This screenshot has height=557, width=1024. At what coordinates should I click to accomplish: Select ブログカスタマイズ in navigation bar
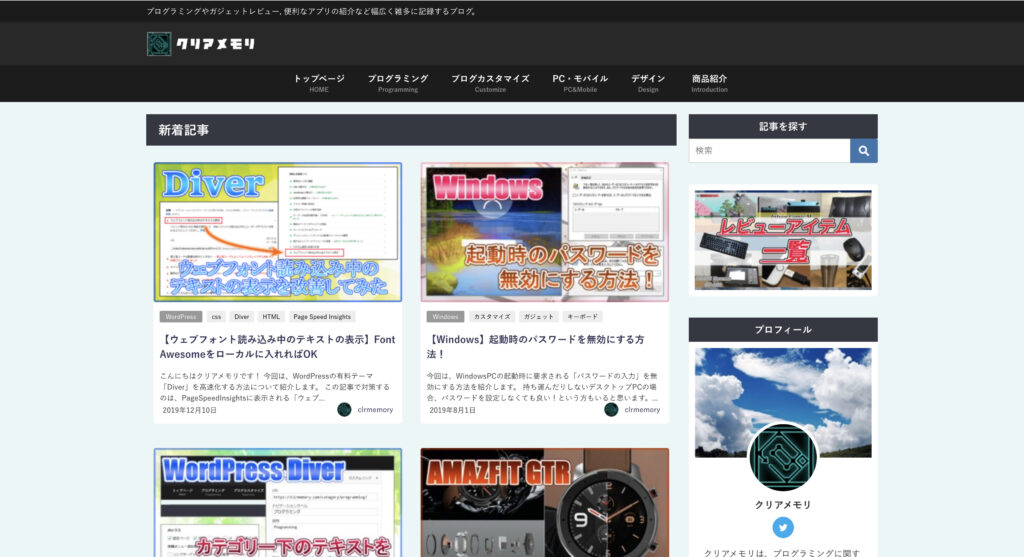(490, 83)
